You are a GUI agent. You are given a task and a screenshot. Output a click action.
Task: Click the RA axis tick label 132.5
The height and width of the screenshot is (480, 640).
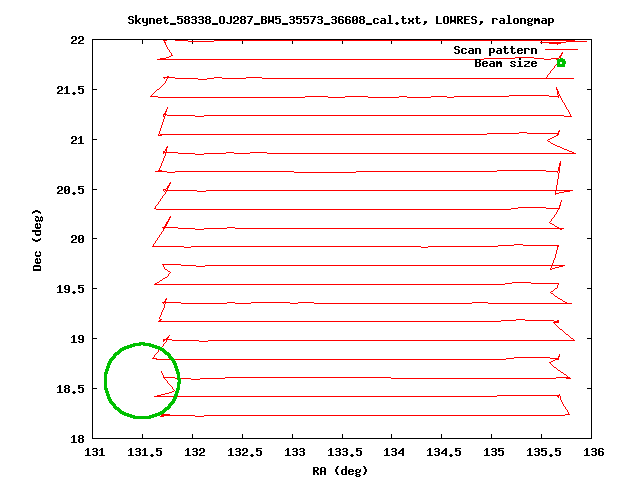(244, 452)
